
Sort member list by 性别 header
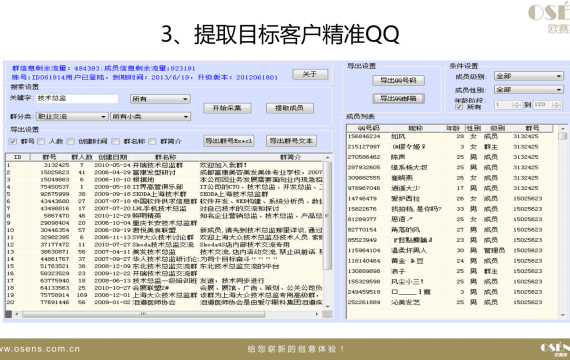point(474,128)
